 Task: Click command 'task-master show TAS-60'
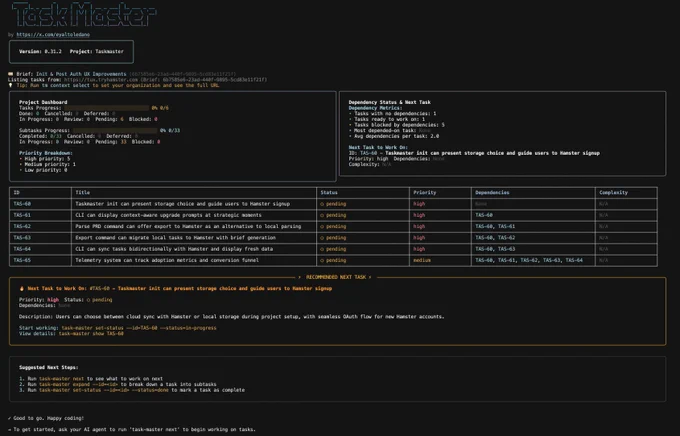click(91, 334)
